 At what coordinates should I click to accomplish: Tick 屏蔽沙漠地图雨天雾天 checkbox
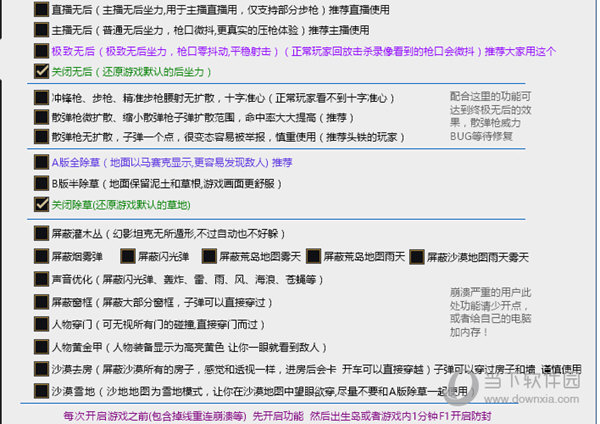(x=417, y=257)
